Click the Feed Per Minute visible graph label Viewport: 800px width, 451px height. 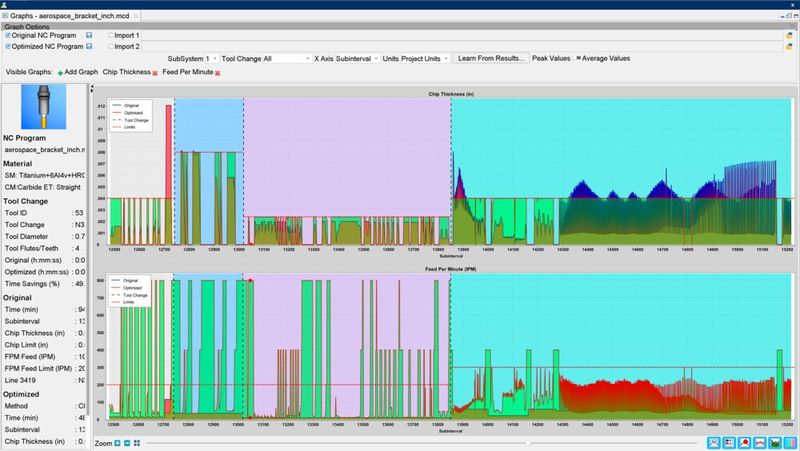[x=188, y=72]
